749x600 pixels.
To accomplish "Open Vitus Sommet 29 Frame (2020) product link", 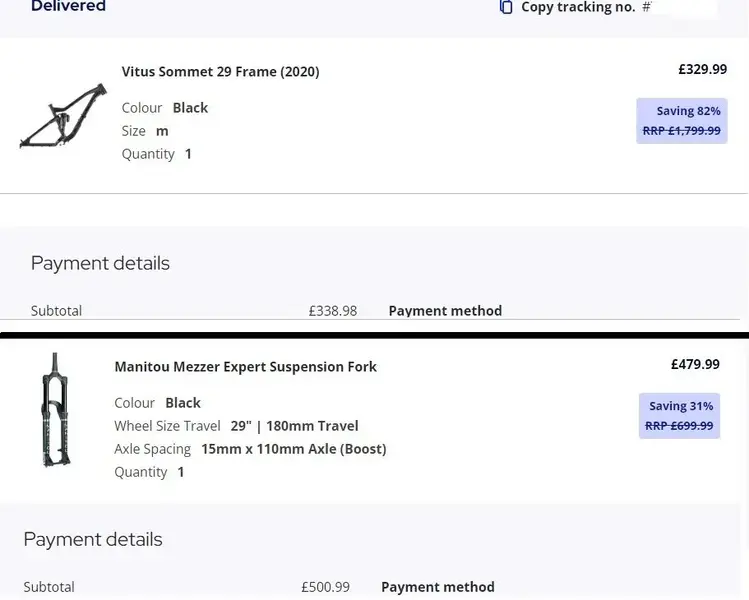I will 220,72.
